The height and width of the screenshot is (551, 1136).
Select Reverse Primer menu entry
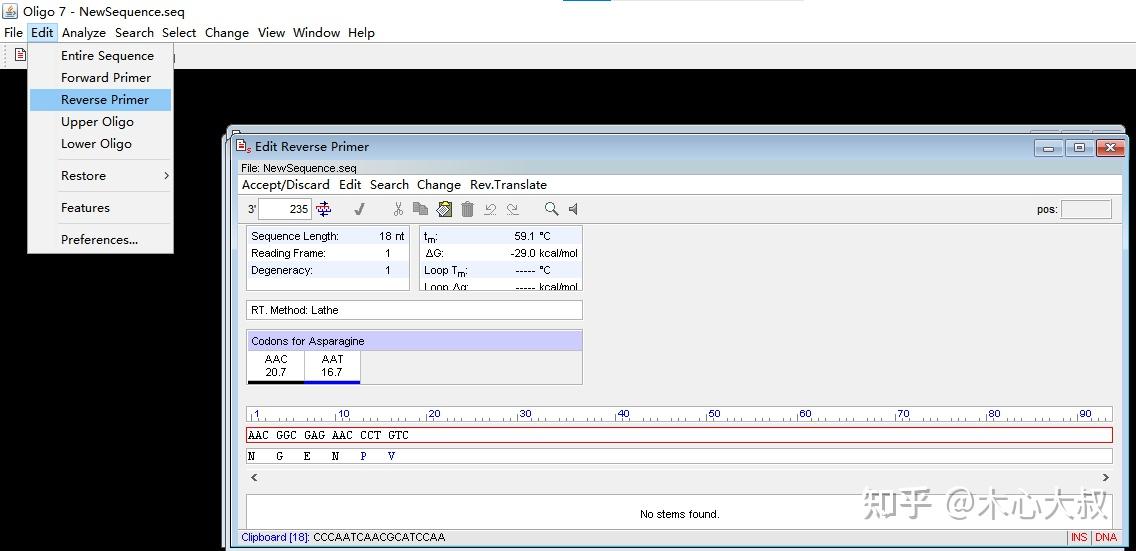coord(100,100)
